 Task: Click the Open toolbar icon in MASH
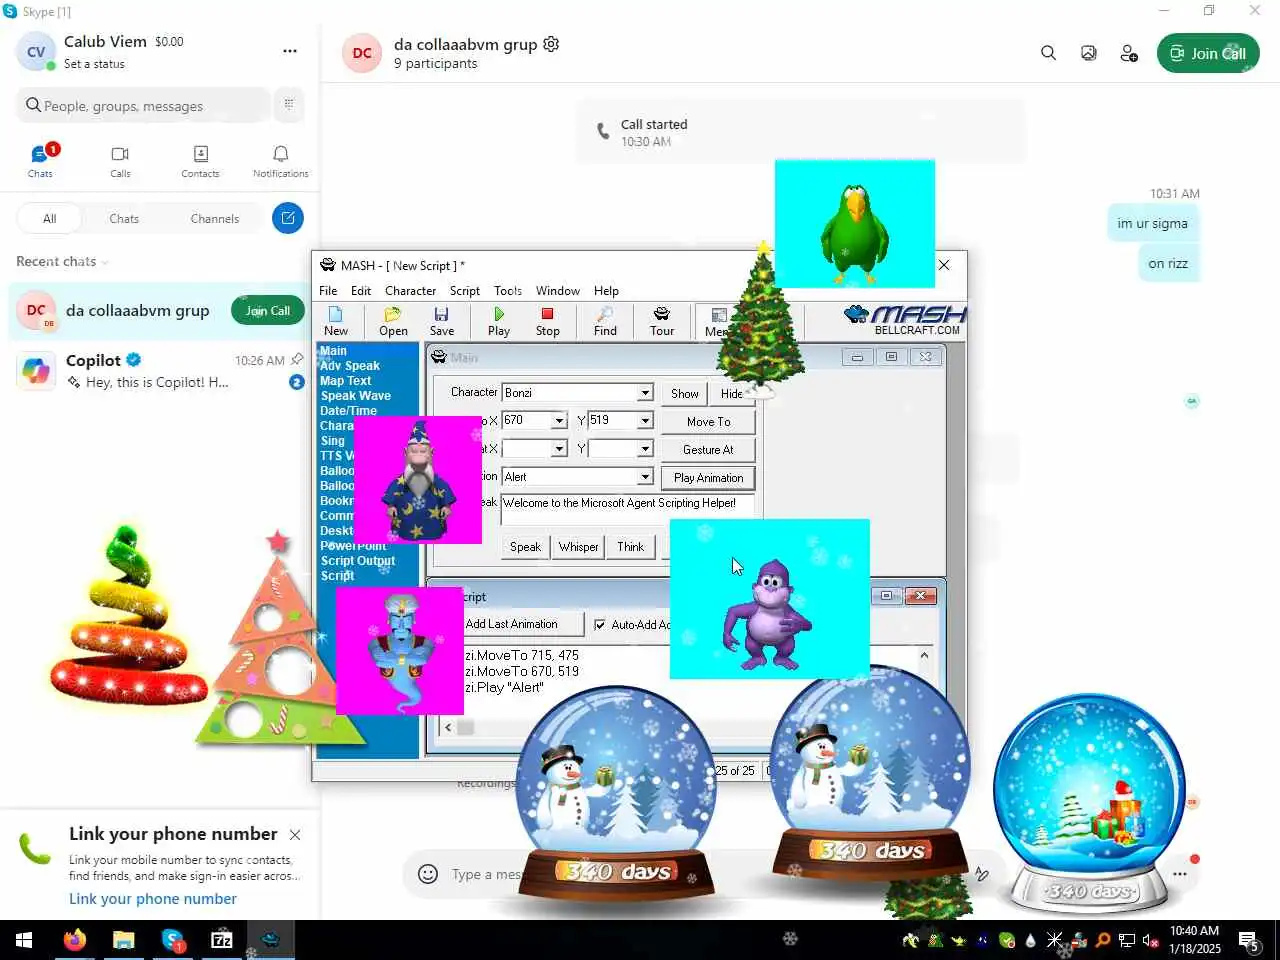tap(393, 321)
